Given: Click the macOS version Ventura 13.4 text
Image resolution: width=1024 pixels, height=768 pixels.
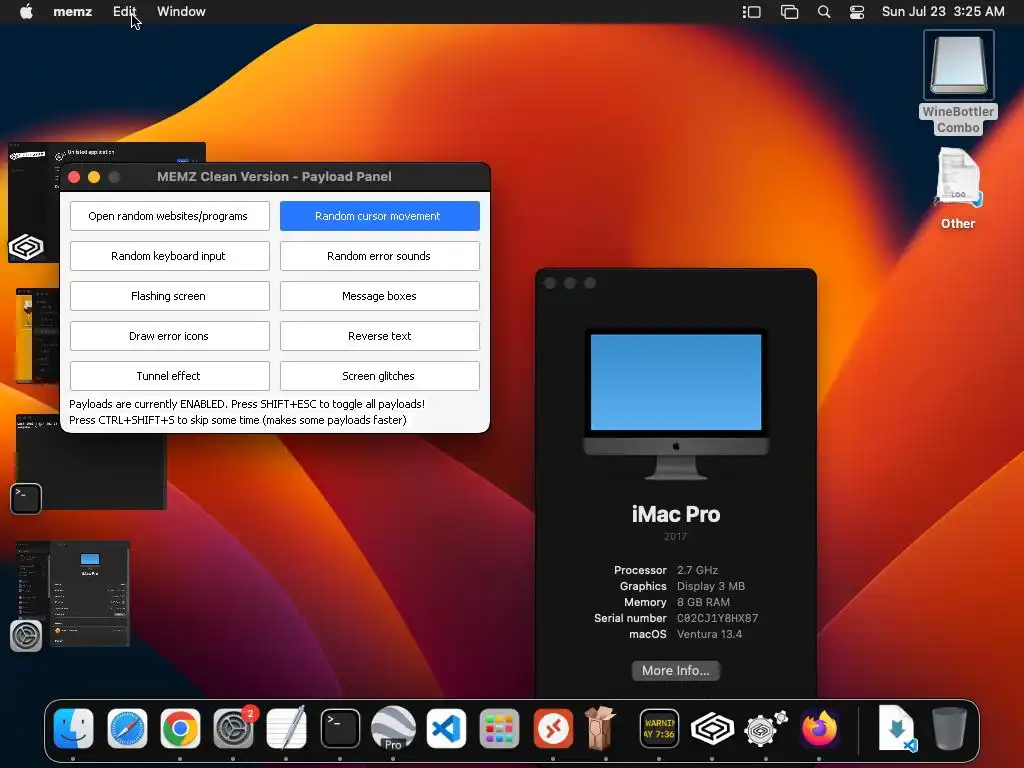Looking at the screenshot, I should [x=709, y=634].
